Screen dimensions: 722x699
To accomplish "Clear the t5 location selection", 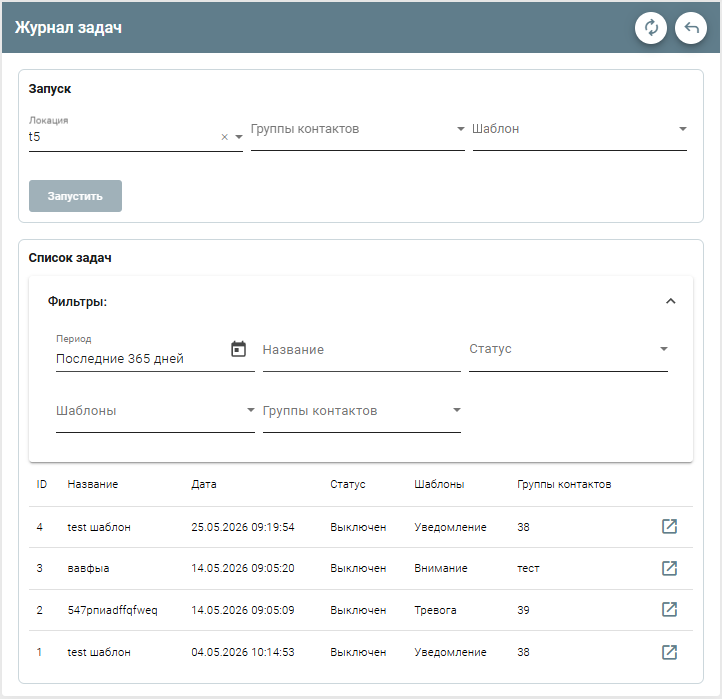I will (225, 137).
